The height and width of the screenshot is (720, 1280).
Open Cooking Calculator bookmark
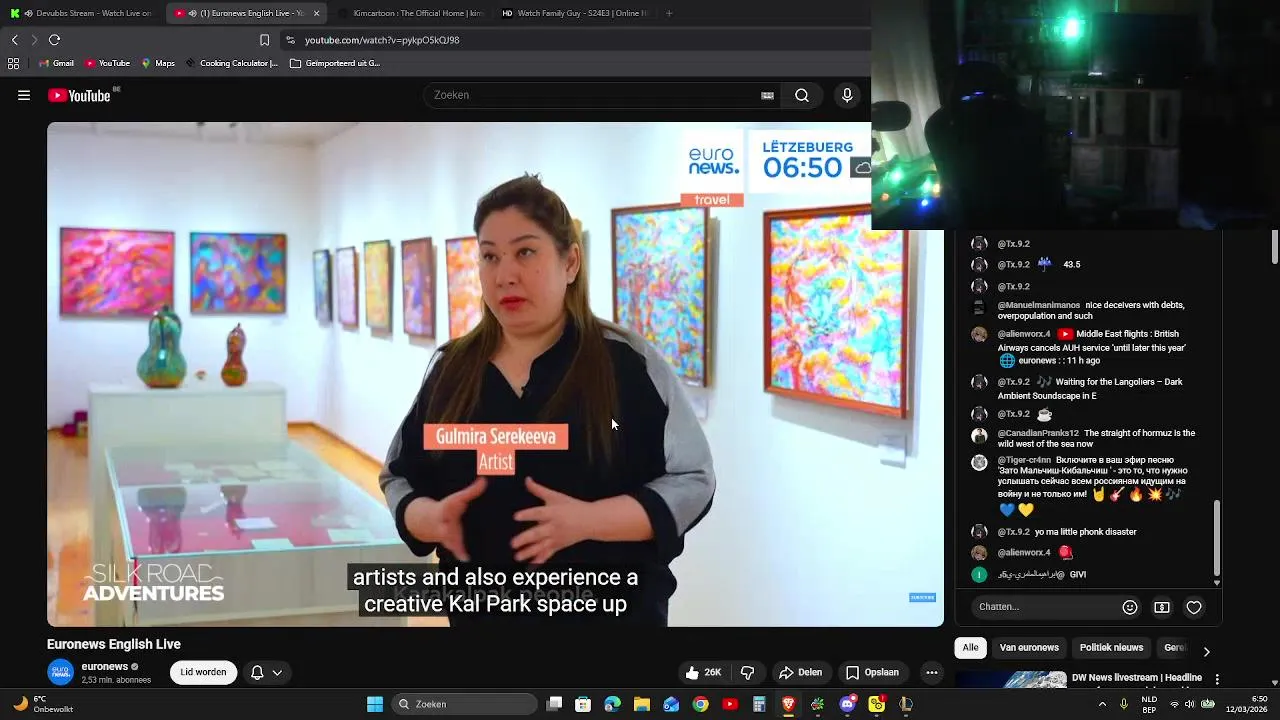coord(232,63)
